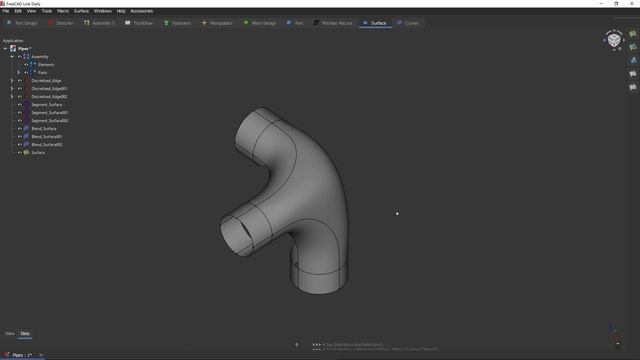Click the round button left of the console
The image size is (640, 360).
(297, 345)
